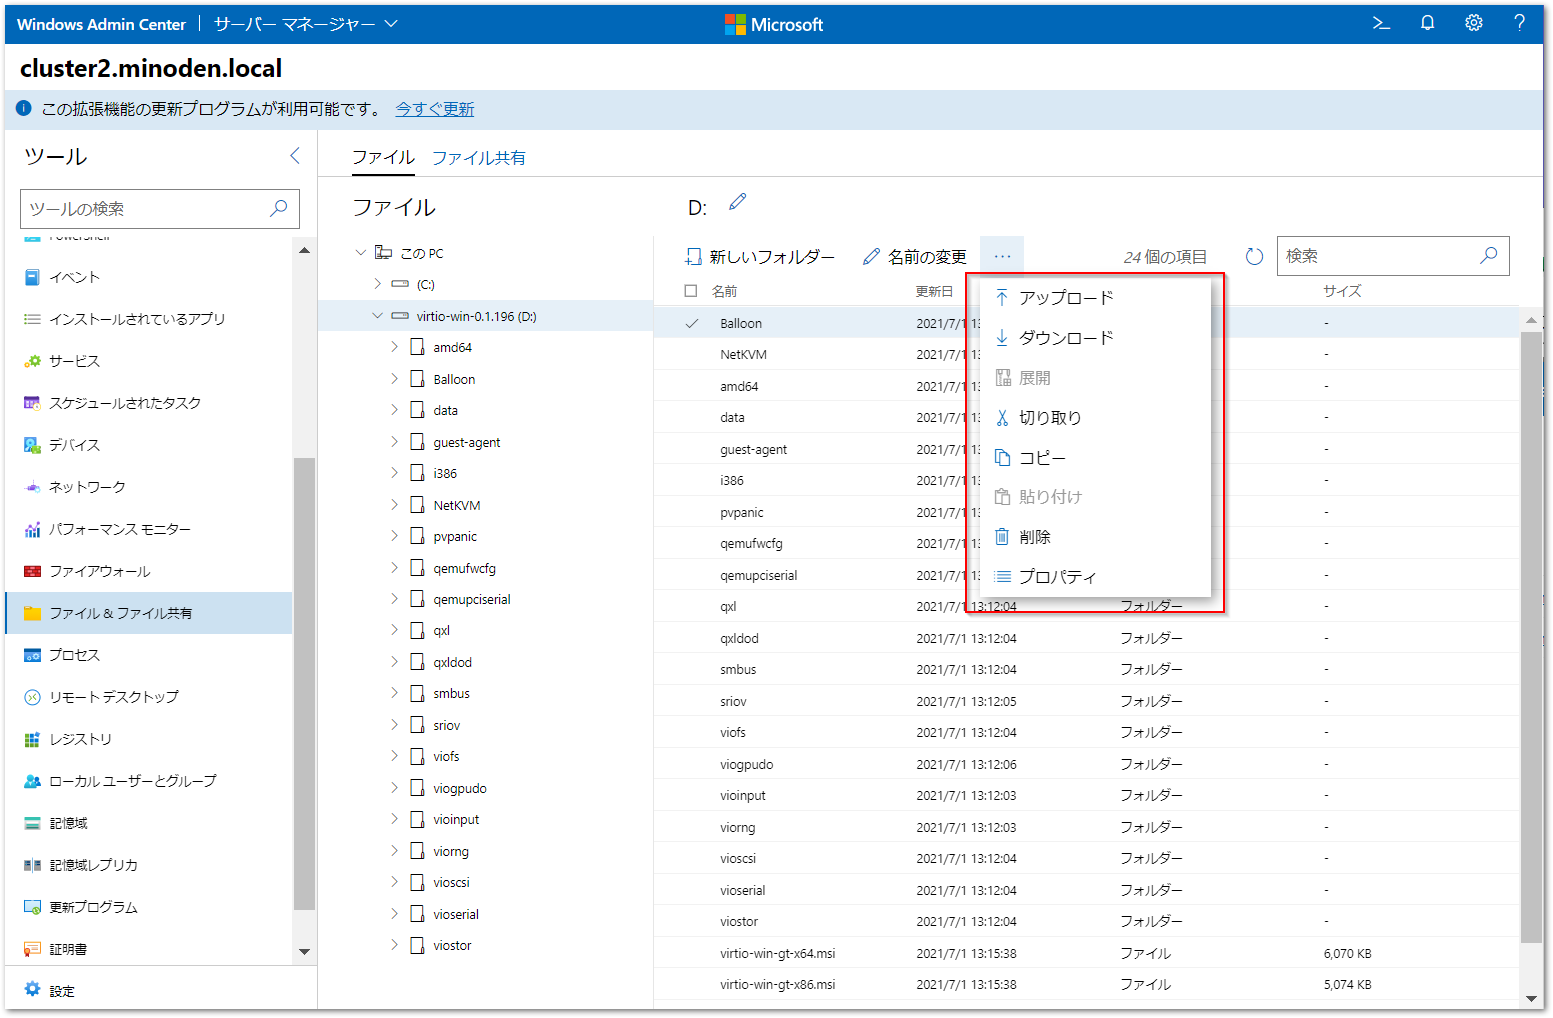Sort by サイズ column header
This screenshot has height=1018, width=1553.
pyautogui.click(x=1342, y=291)
